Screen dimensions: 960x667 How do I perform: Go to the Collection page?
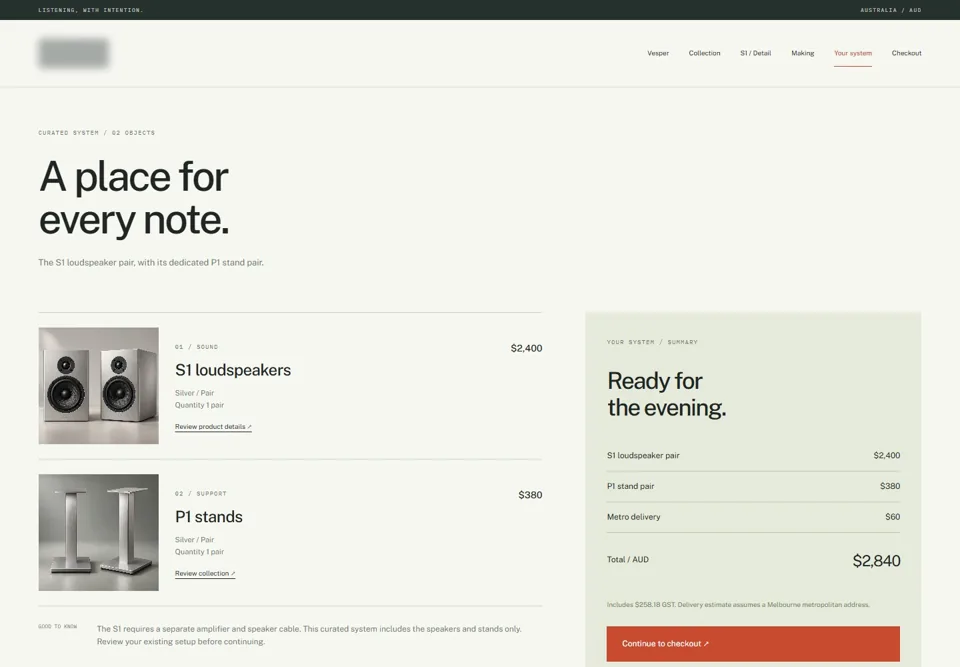704,53
